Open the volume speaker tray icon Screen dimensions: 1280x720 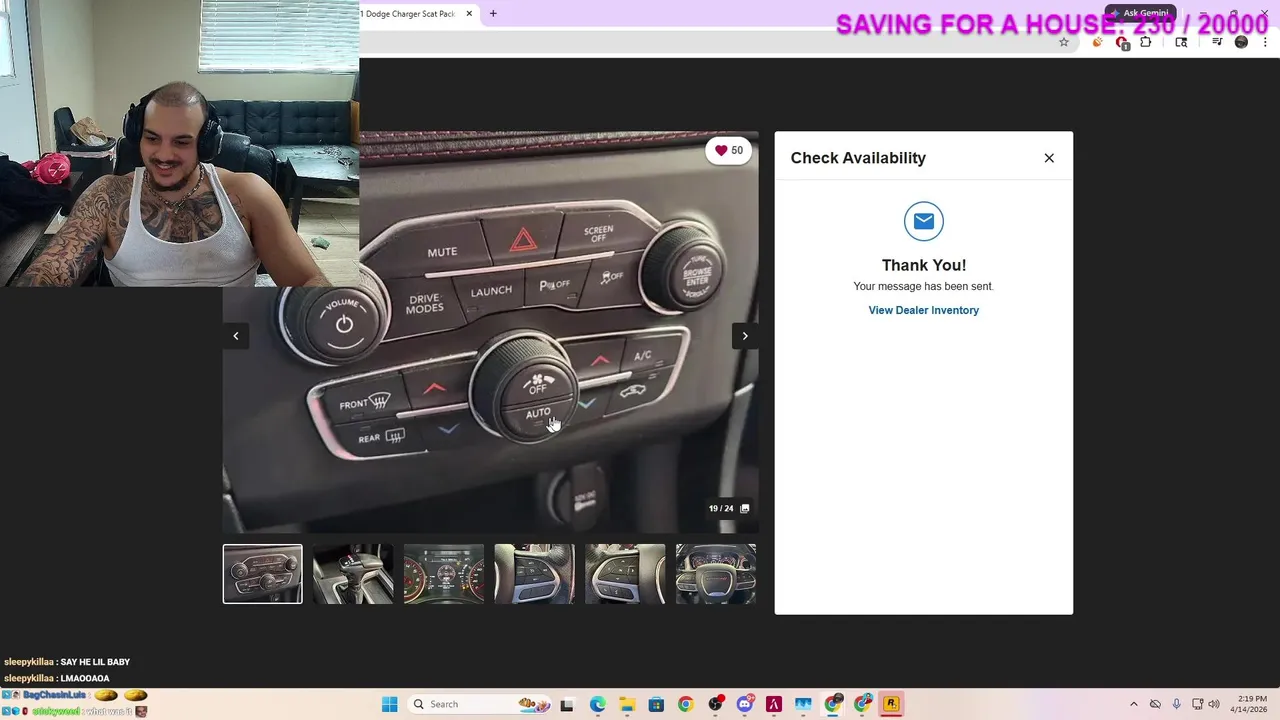click(x=1214, y=704)
